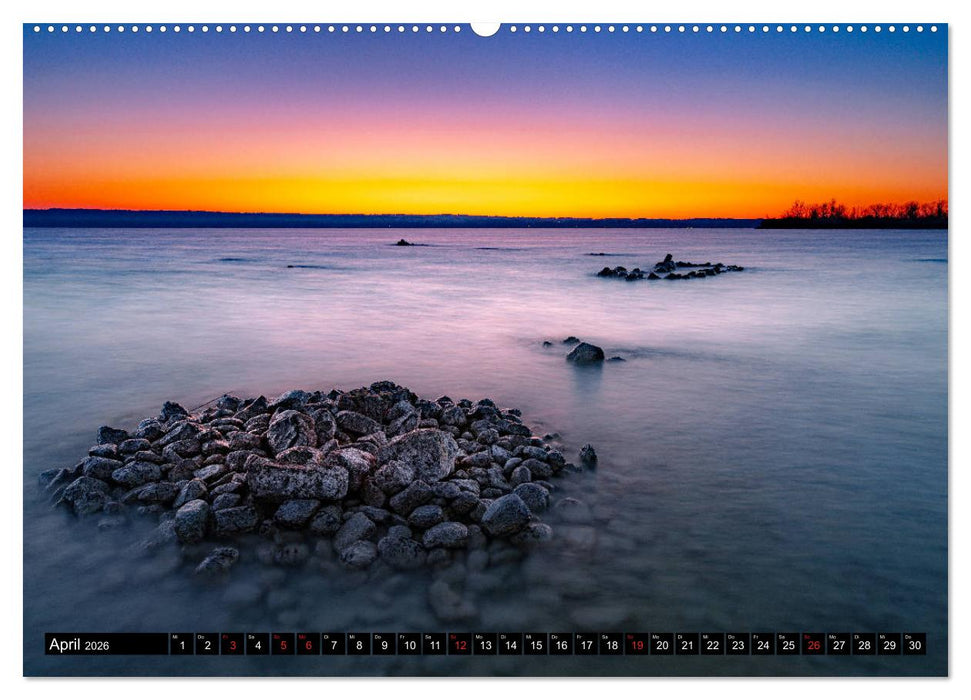Select red Sunday date 19

pos(636,645)
